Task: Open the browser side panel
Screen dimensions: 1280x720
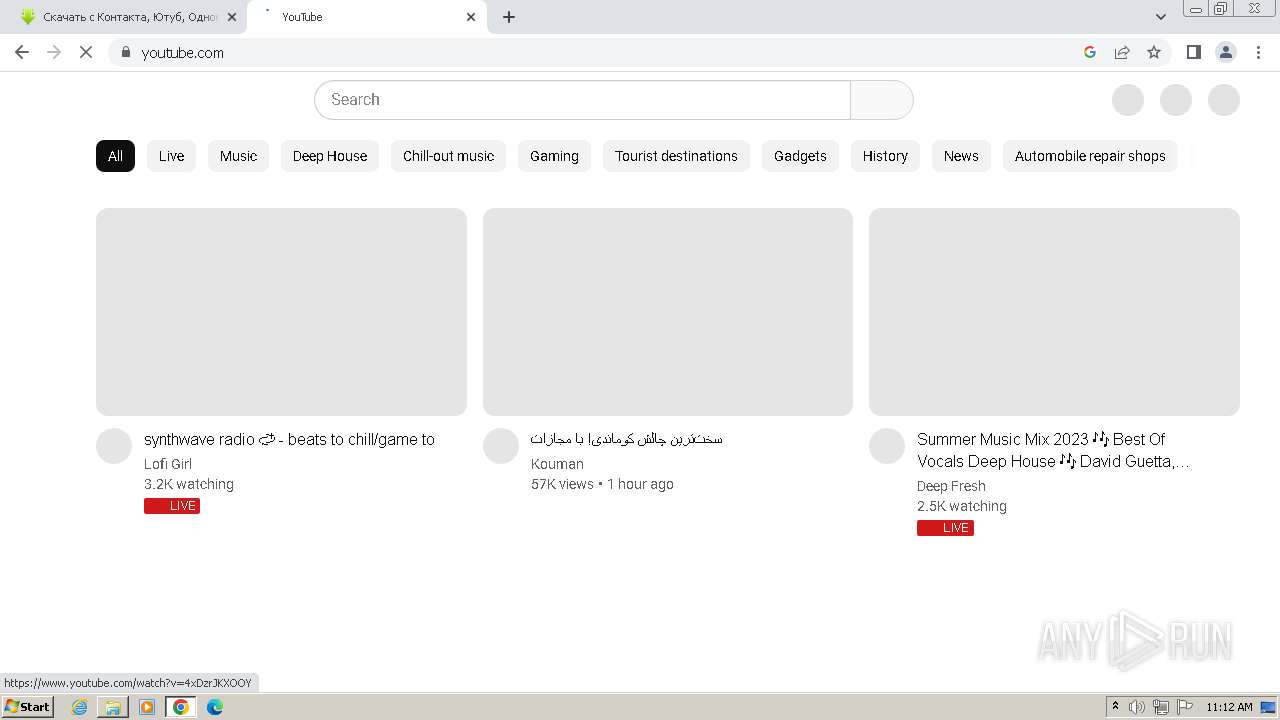Action: 1193,52
